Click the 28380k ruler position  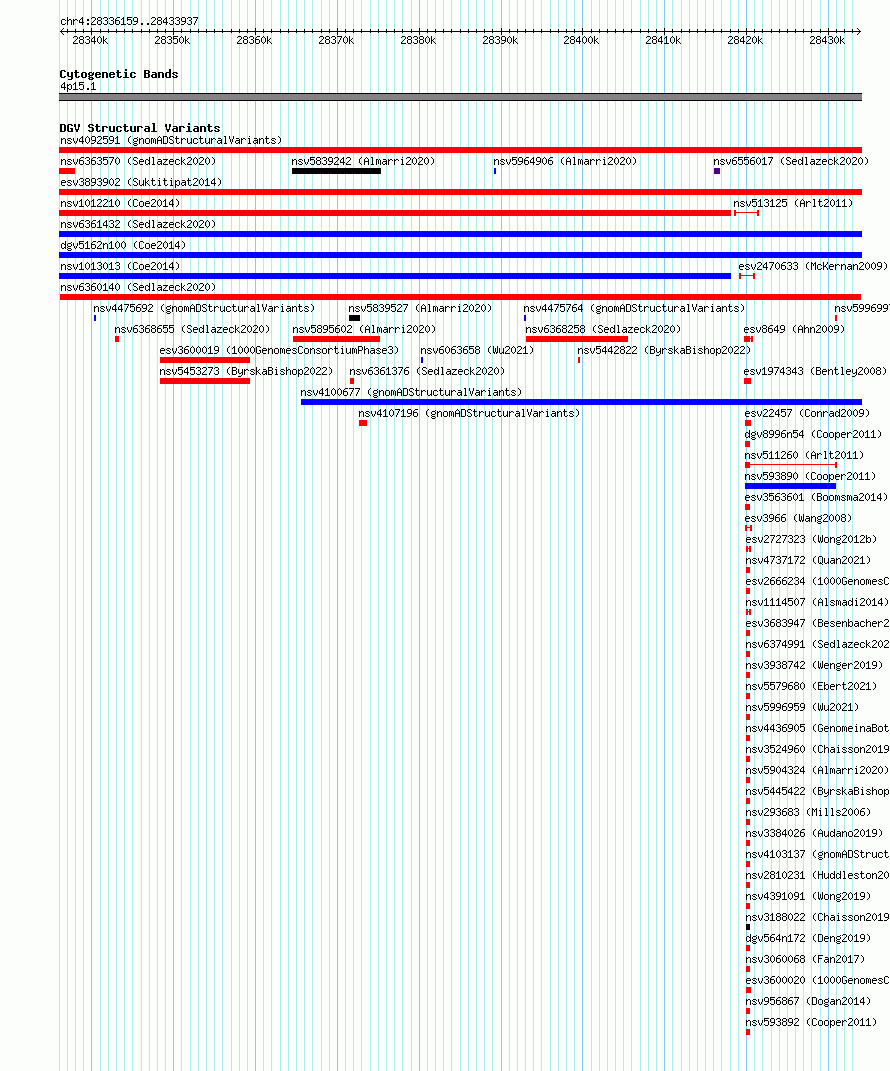click(418, 40)
